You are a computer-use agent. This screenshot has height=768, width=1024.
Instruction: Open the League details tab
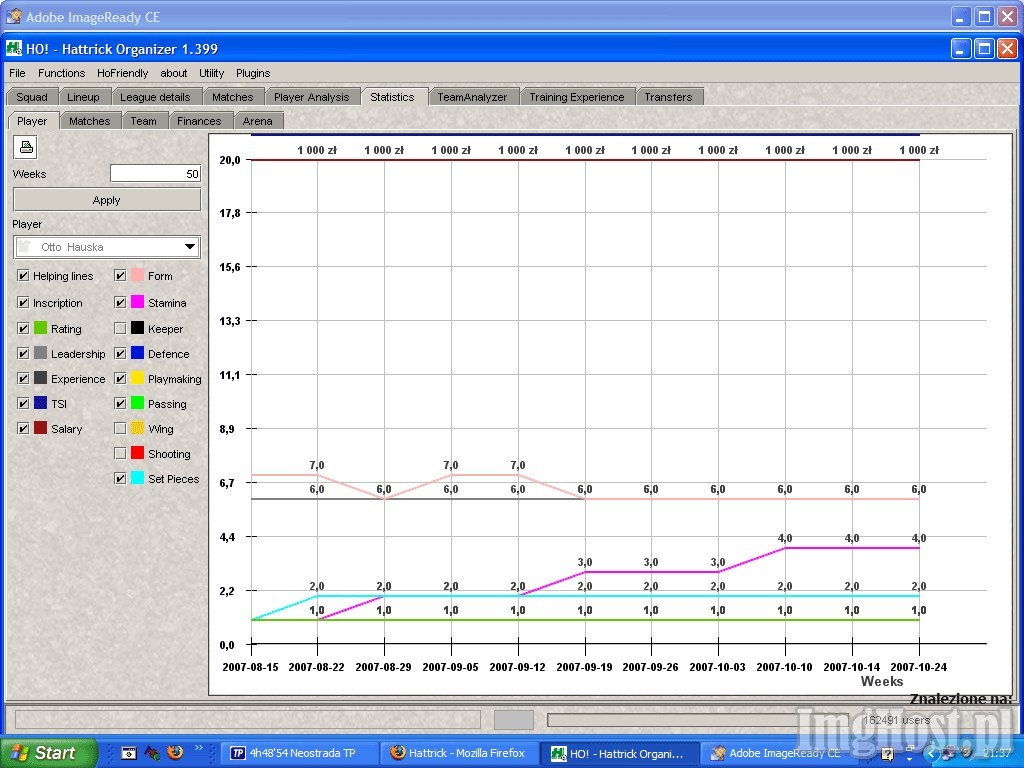click(x=155, y=97)
